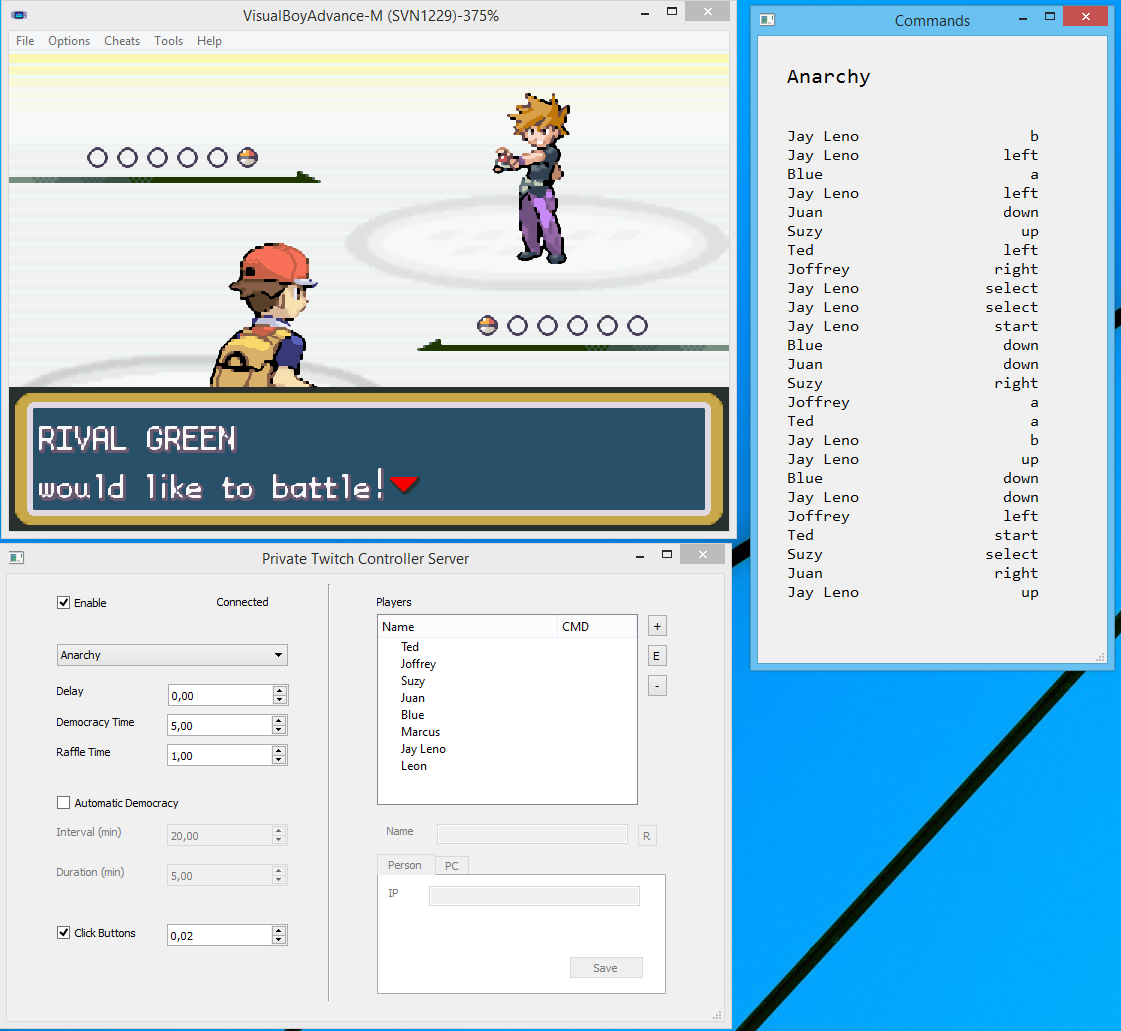Image resolution: width=1121 pixels, height=1031 pixels.
Task: Click the CMD column header in Players
Action: (x=596, y=626)
